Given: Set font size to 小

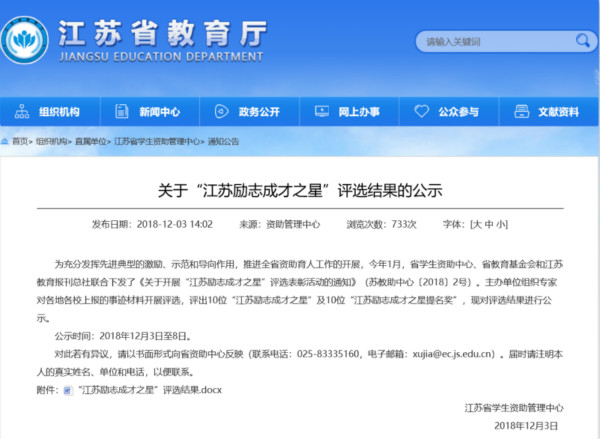Looking at the screenshot, I should pyautogui.click(x=502, y=225).
